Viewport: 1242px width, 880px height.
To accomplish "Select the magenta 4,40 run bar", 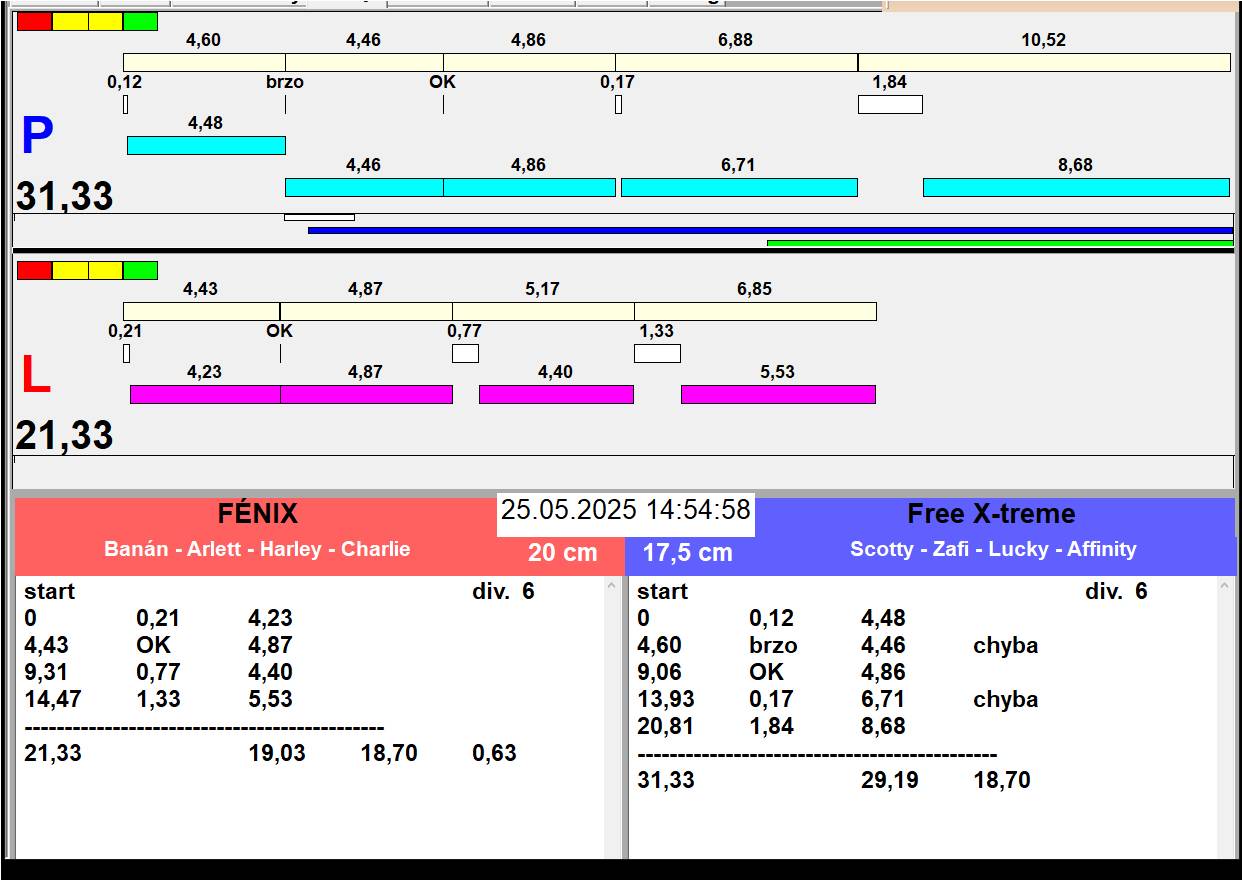I will point(556,394).
